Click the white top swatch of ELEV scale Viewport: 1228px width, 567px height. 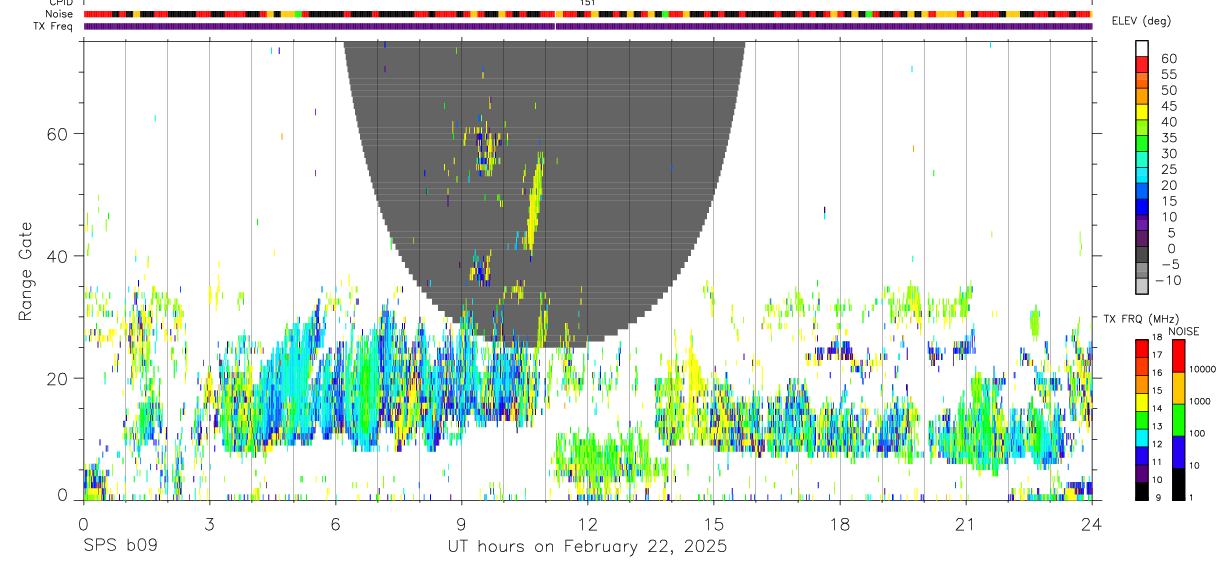click(1142, 48)
